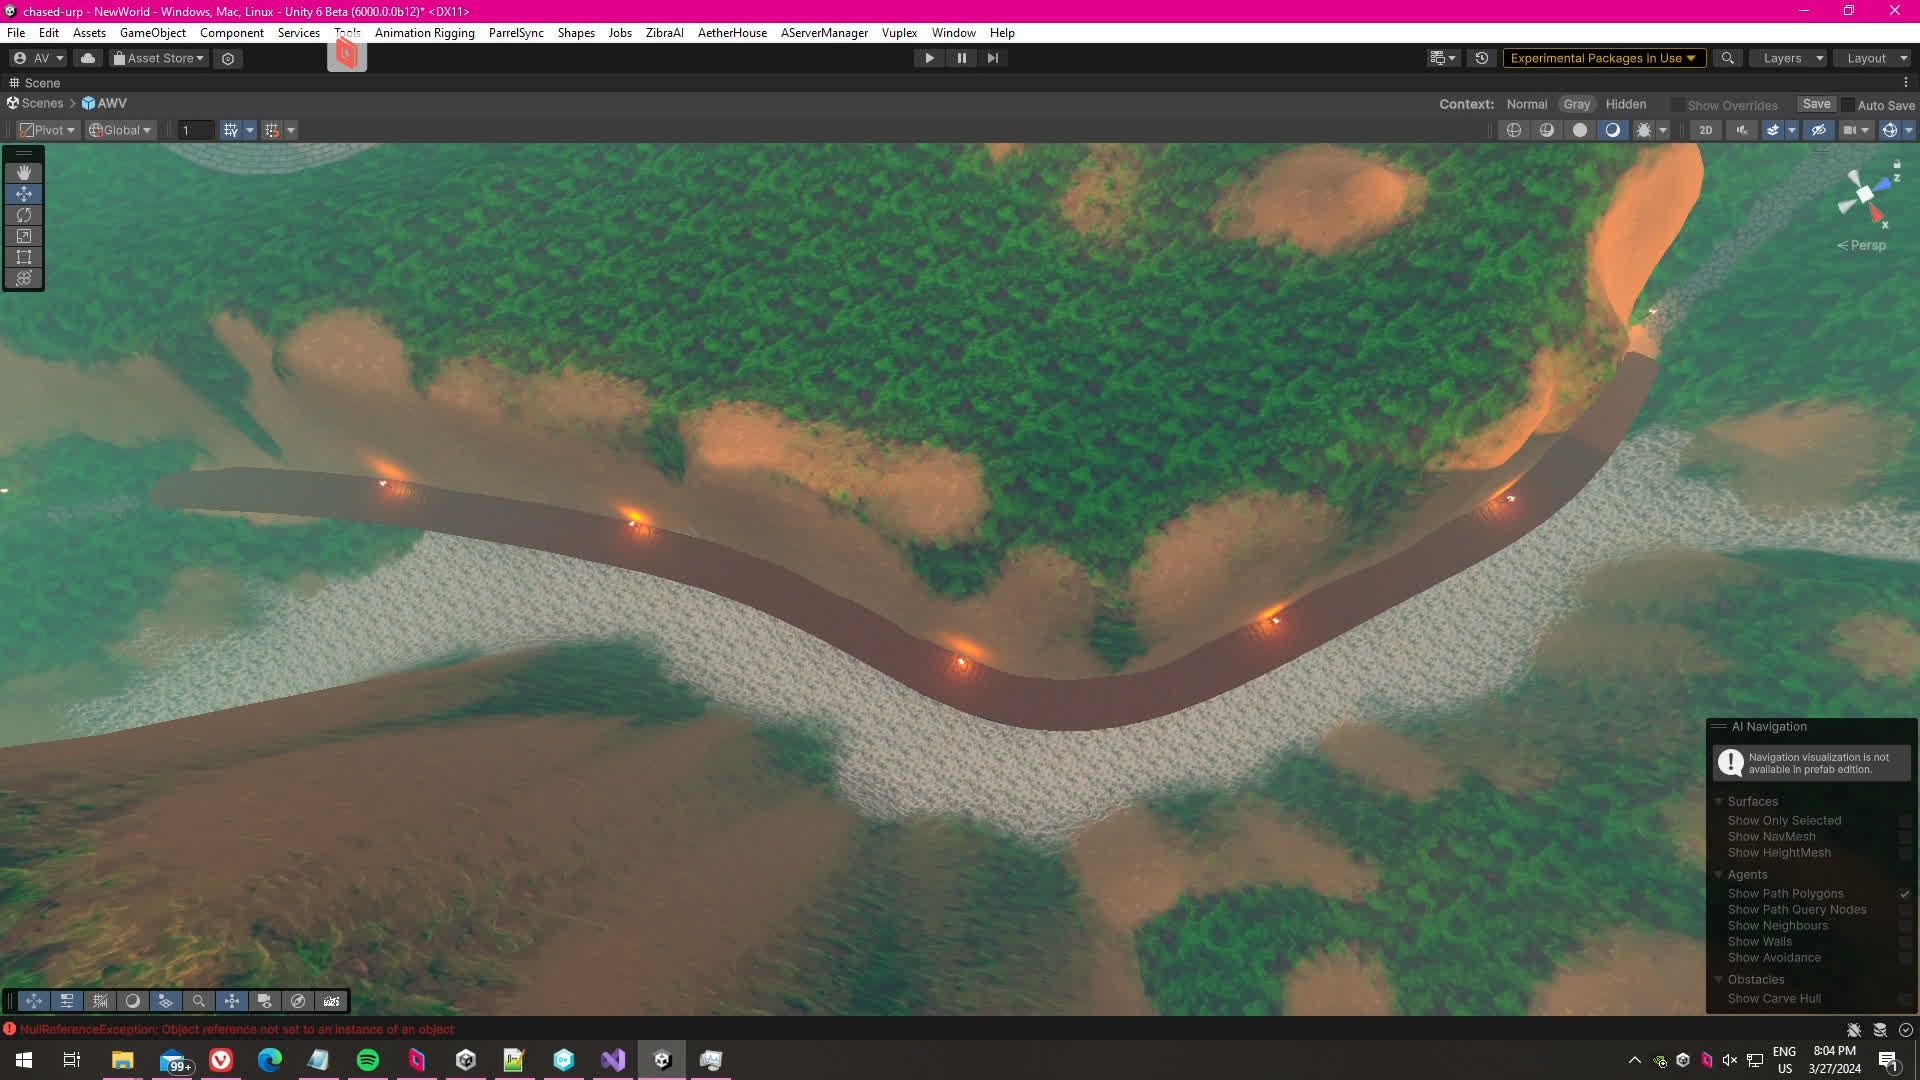Click the Save prefab button
The width and height of the screenshot is (1920, 1080).
point(1816,104)
